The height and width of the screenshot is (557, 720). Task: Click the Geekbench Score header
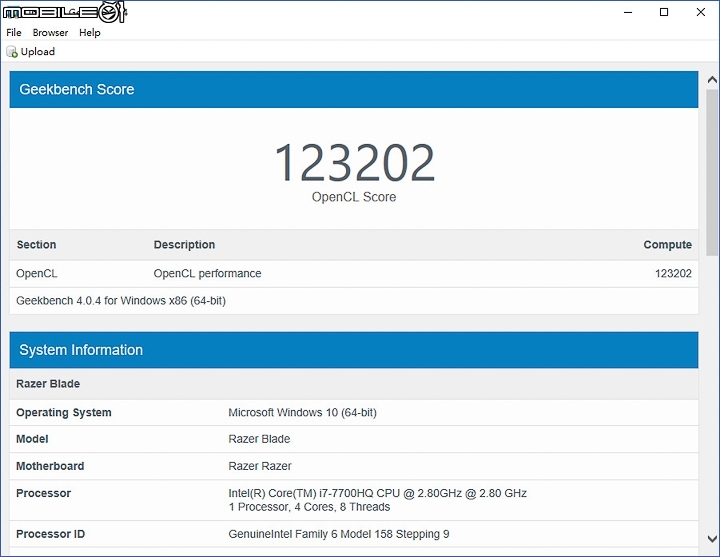(x=354, y=89)
